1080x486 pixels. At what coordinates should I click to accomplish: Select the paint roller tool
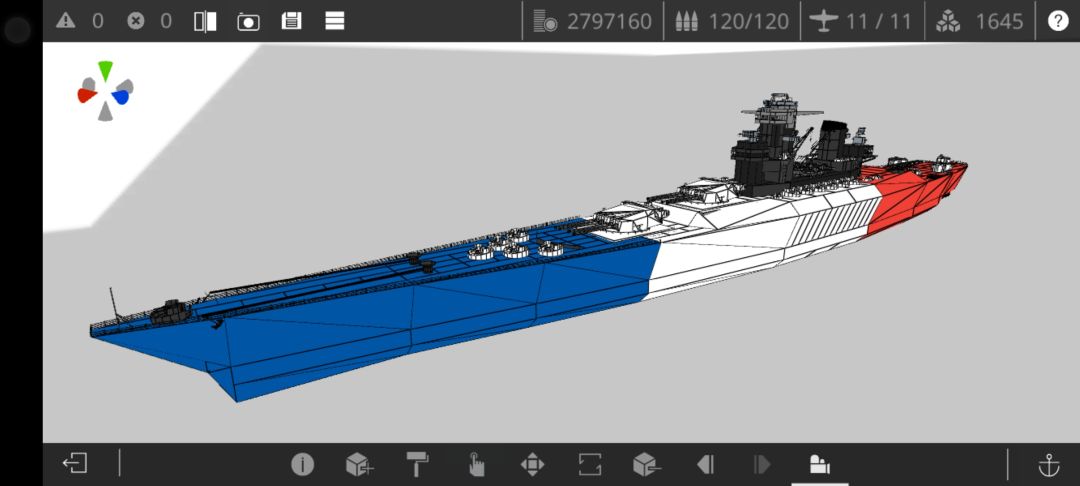tap(417, 465)
